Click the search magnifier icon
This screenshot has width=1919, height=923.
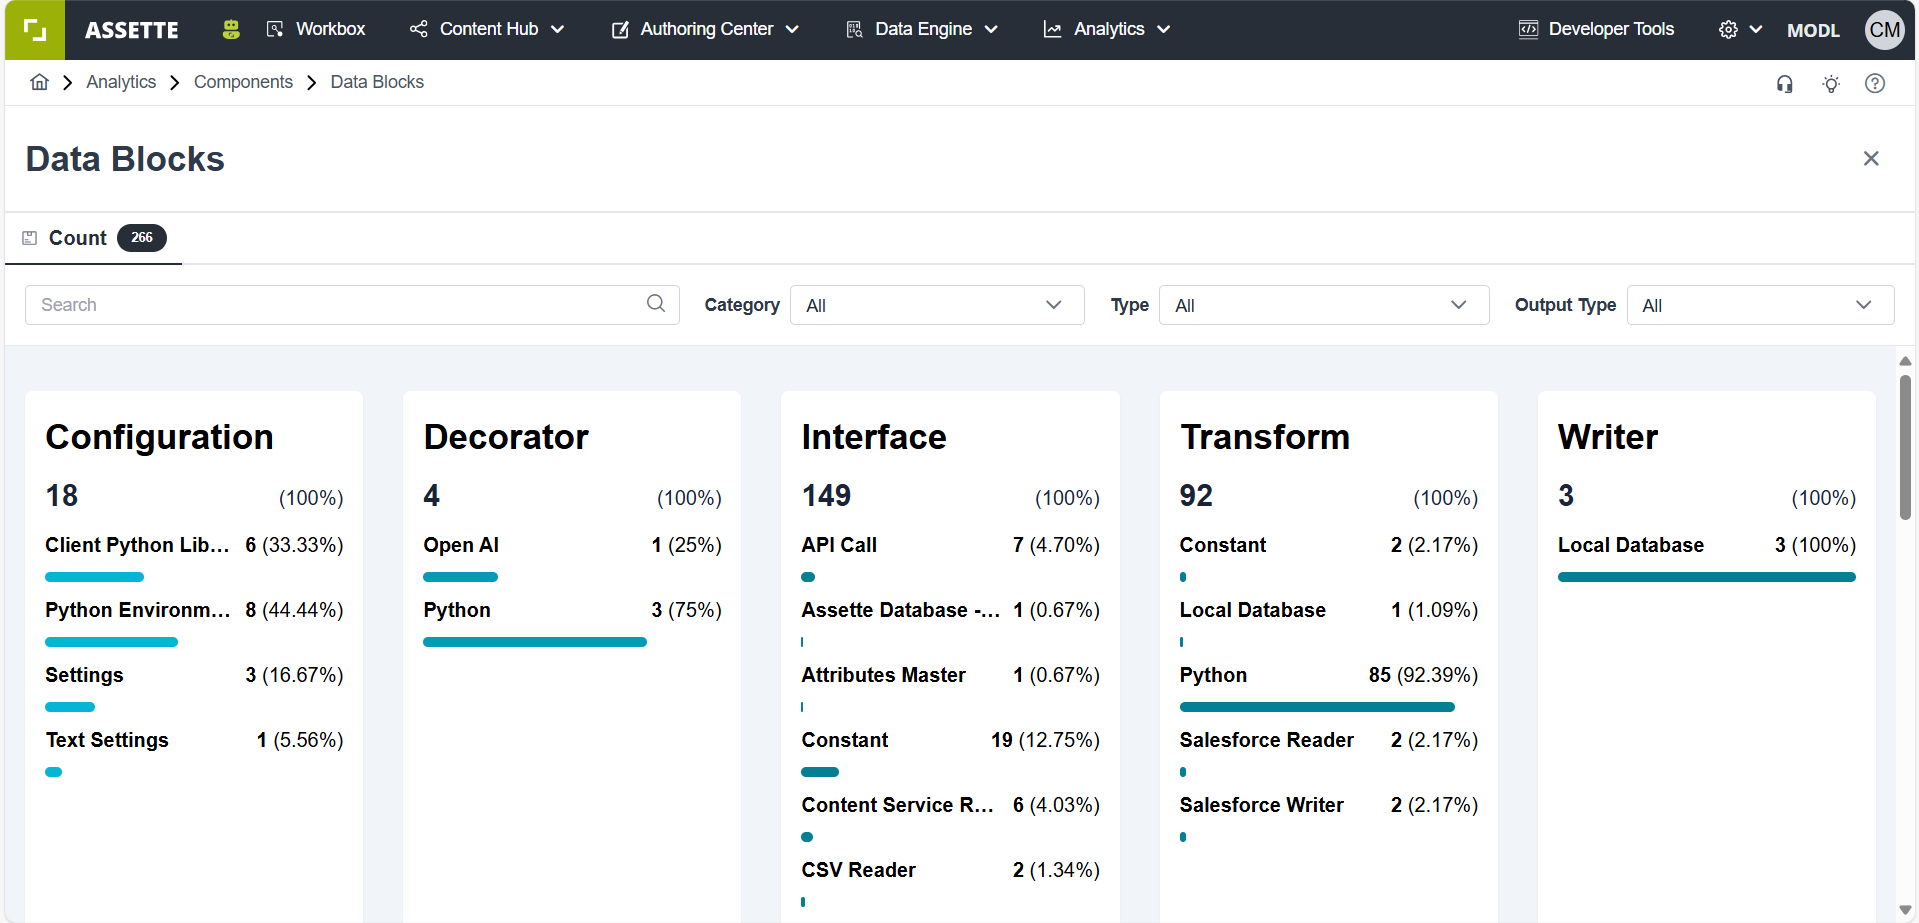coord(656,304)
